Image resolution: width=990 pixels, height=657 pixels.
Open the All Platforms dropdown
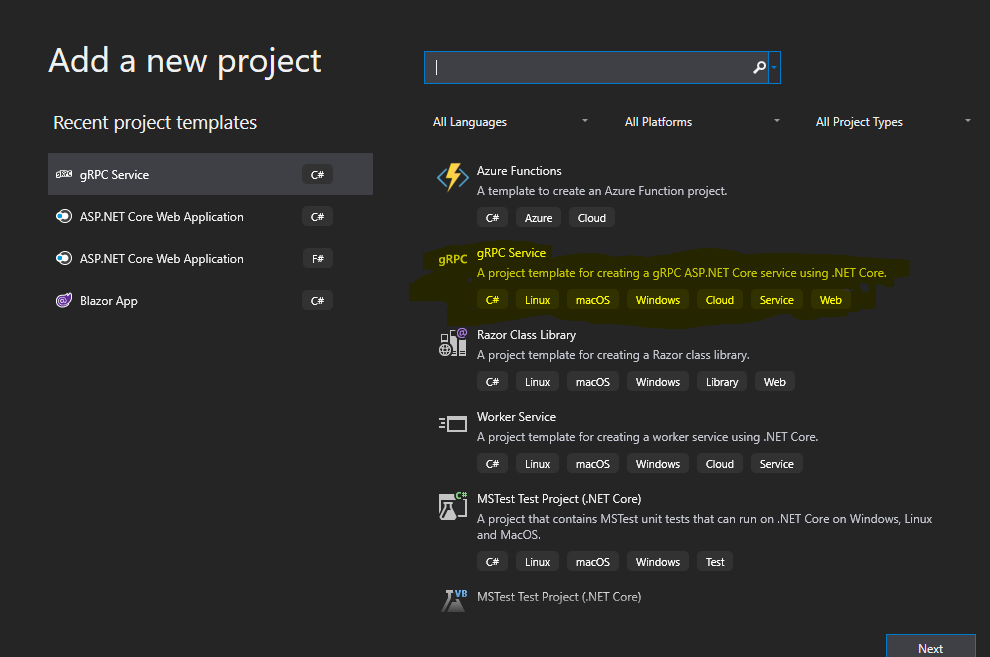tap(700, 121)
